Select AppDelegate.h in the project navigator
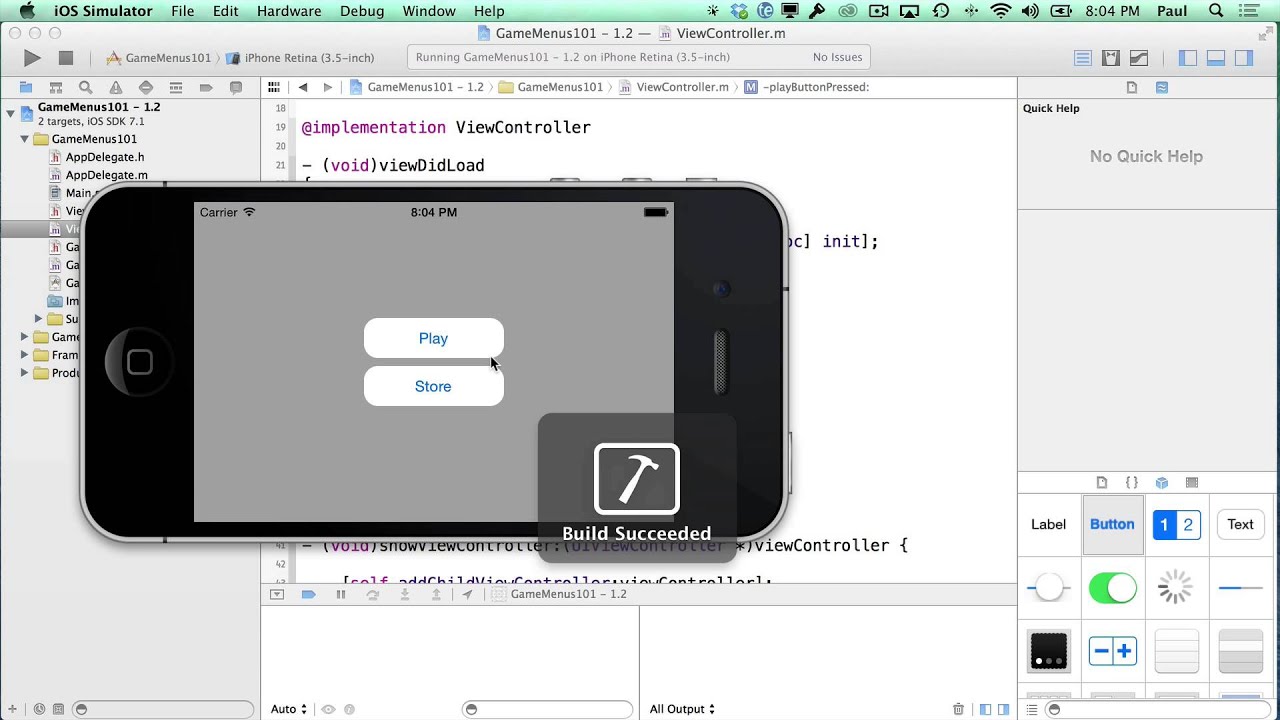Screen dimensions: 1280x720 [x=105, y=157]
